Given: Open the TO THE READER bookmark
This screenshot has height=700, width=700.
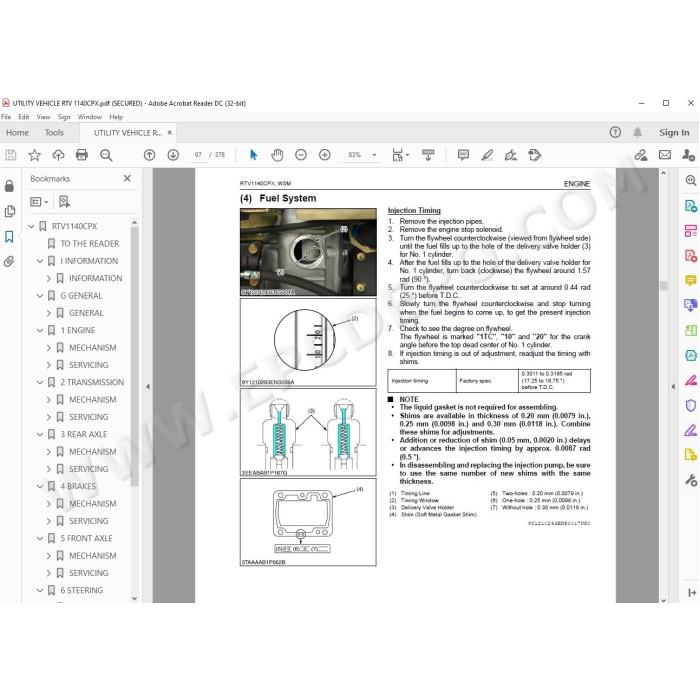Looking at the screenshot, I should click(x=90, y=244).
